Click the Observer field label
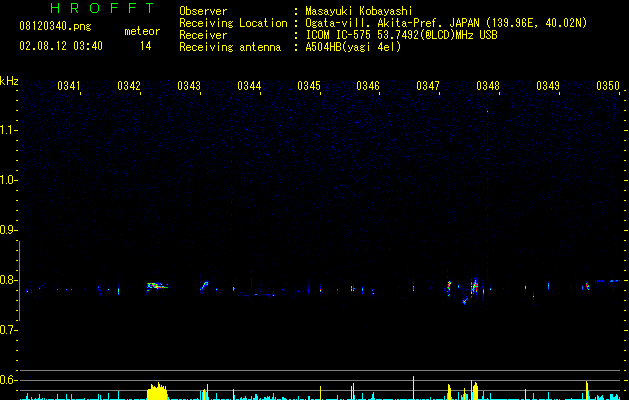This screenshot has width=629, height=400. pyautogui.click(x=203, y=11)
